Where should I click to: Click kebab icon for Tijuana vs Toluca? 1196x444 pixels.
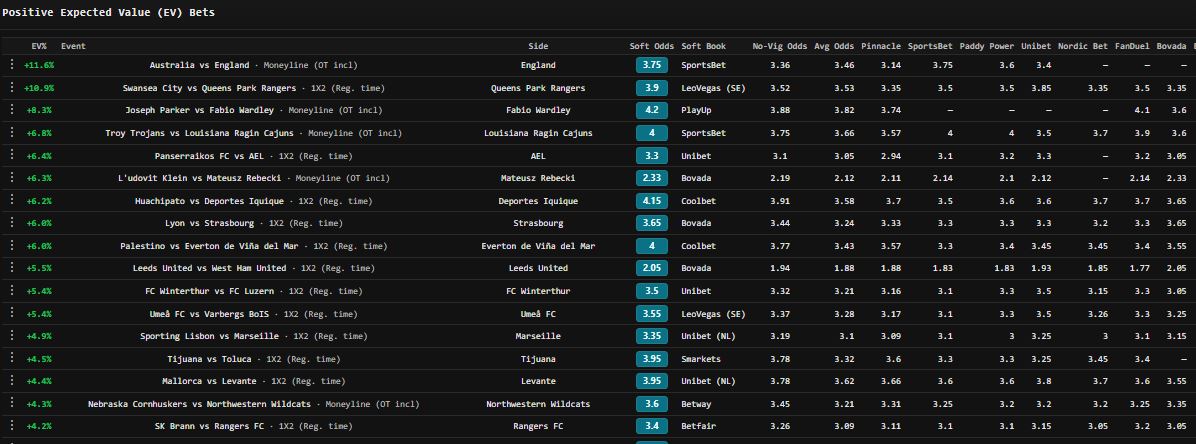pos(13,359)
